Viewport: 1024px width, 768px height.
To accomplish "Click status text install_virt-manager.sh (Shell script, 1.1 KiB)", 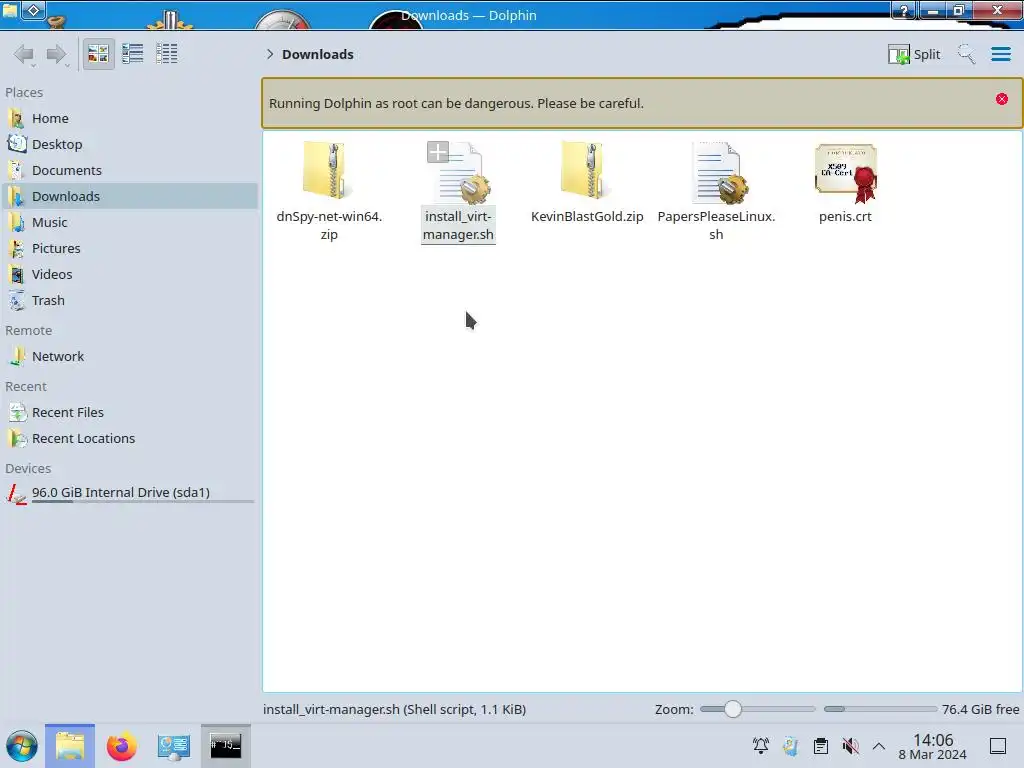I will [x=394, y=709].
